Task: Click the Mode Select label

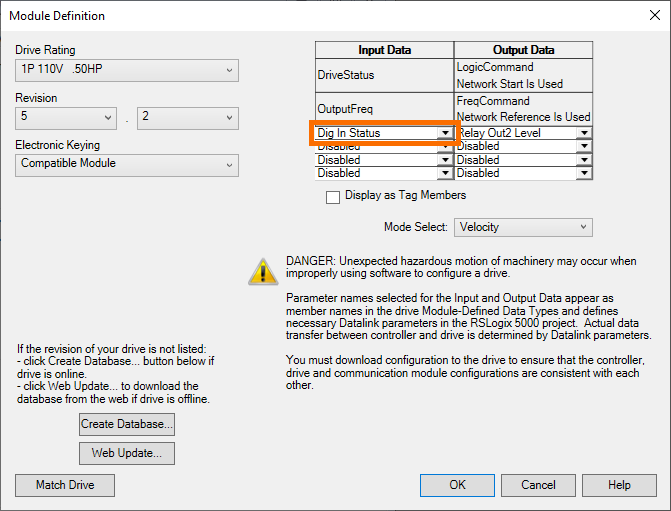Action: (416, 227)
